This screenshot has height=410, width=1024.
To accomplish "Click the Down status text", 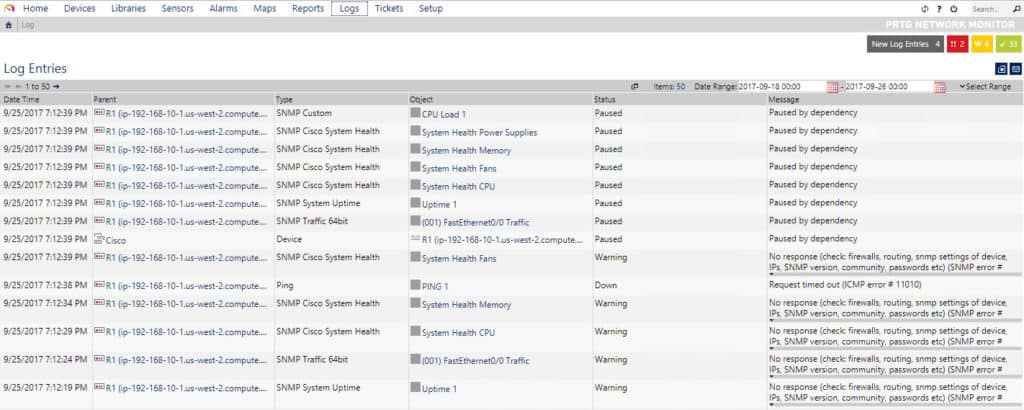I will point(605,285).
